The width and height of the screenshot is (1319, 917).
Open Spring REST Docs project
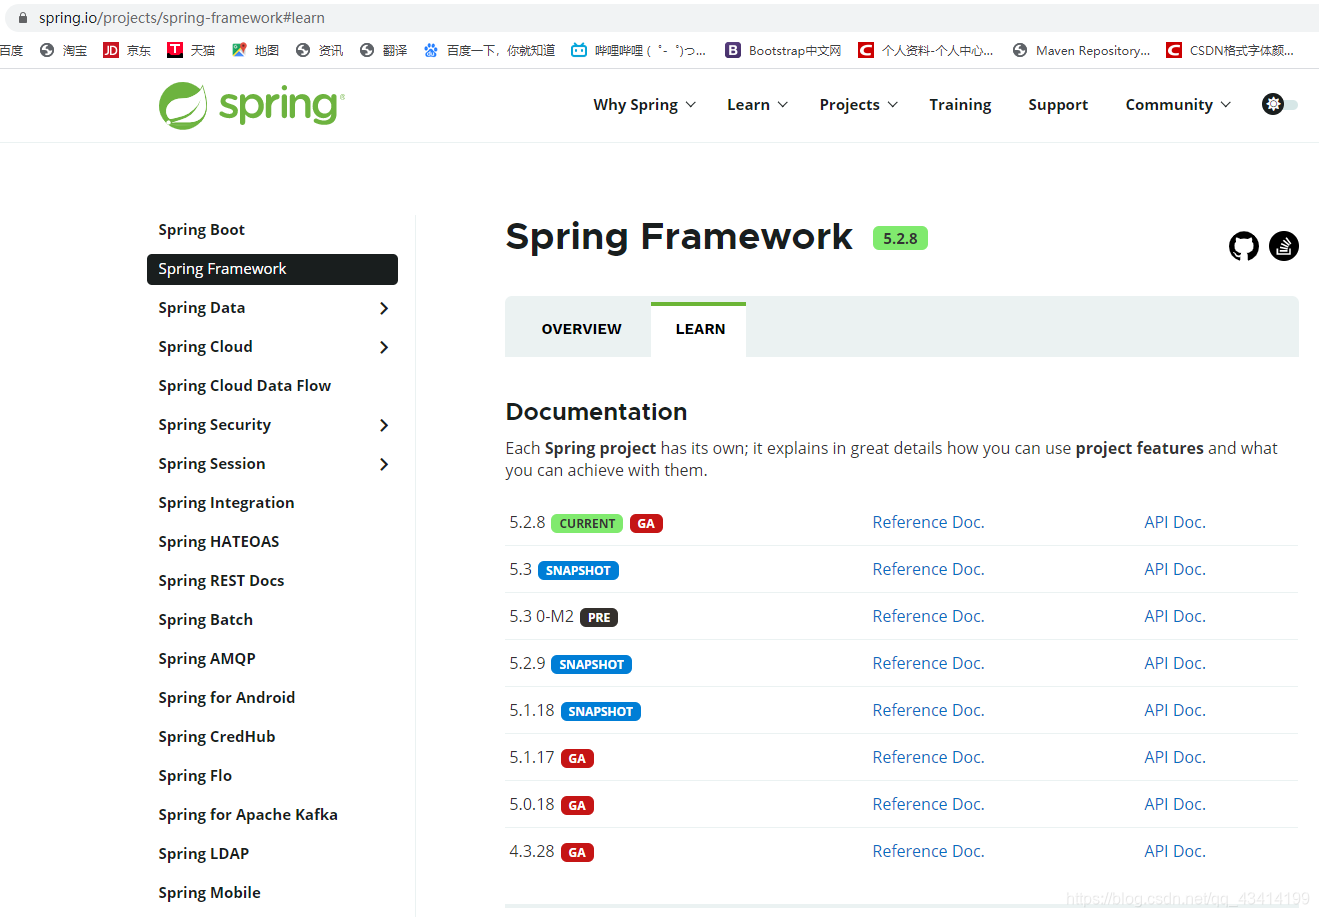tap(221, 581)
